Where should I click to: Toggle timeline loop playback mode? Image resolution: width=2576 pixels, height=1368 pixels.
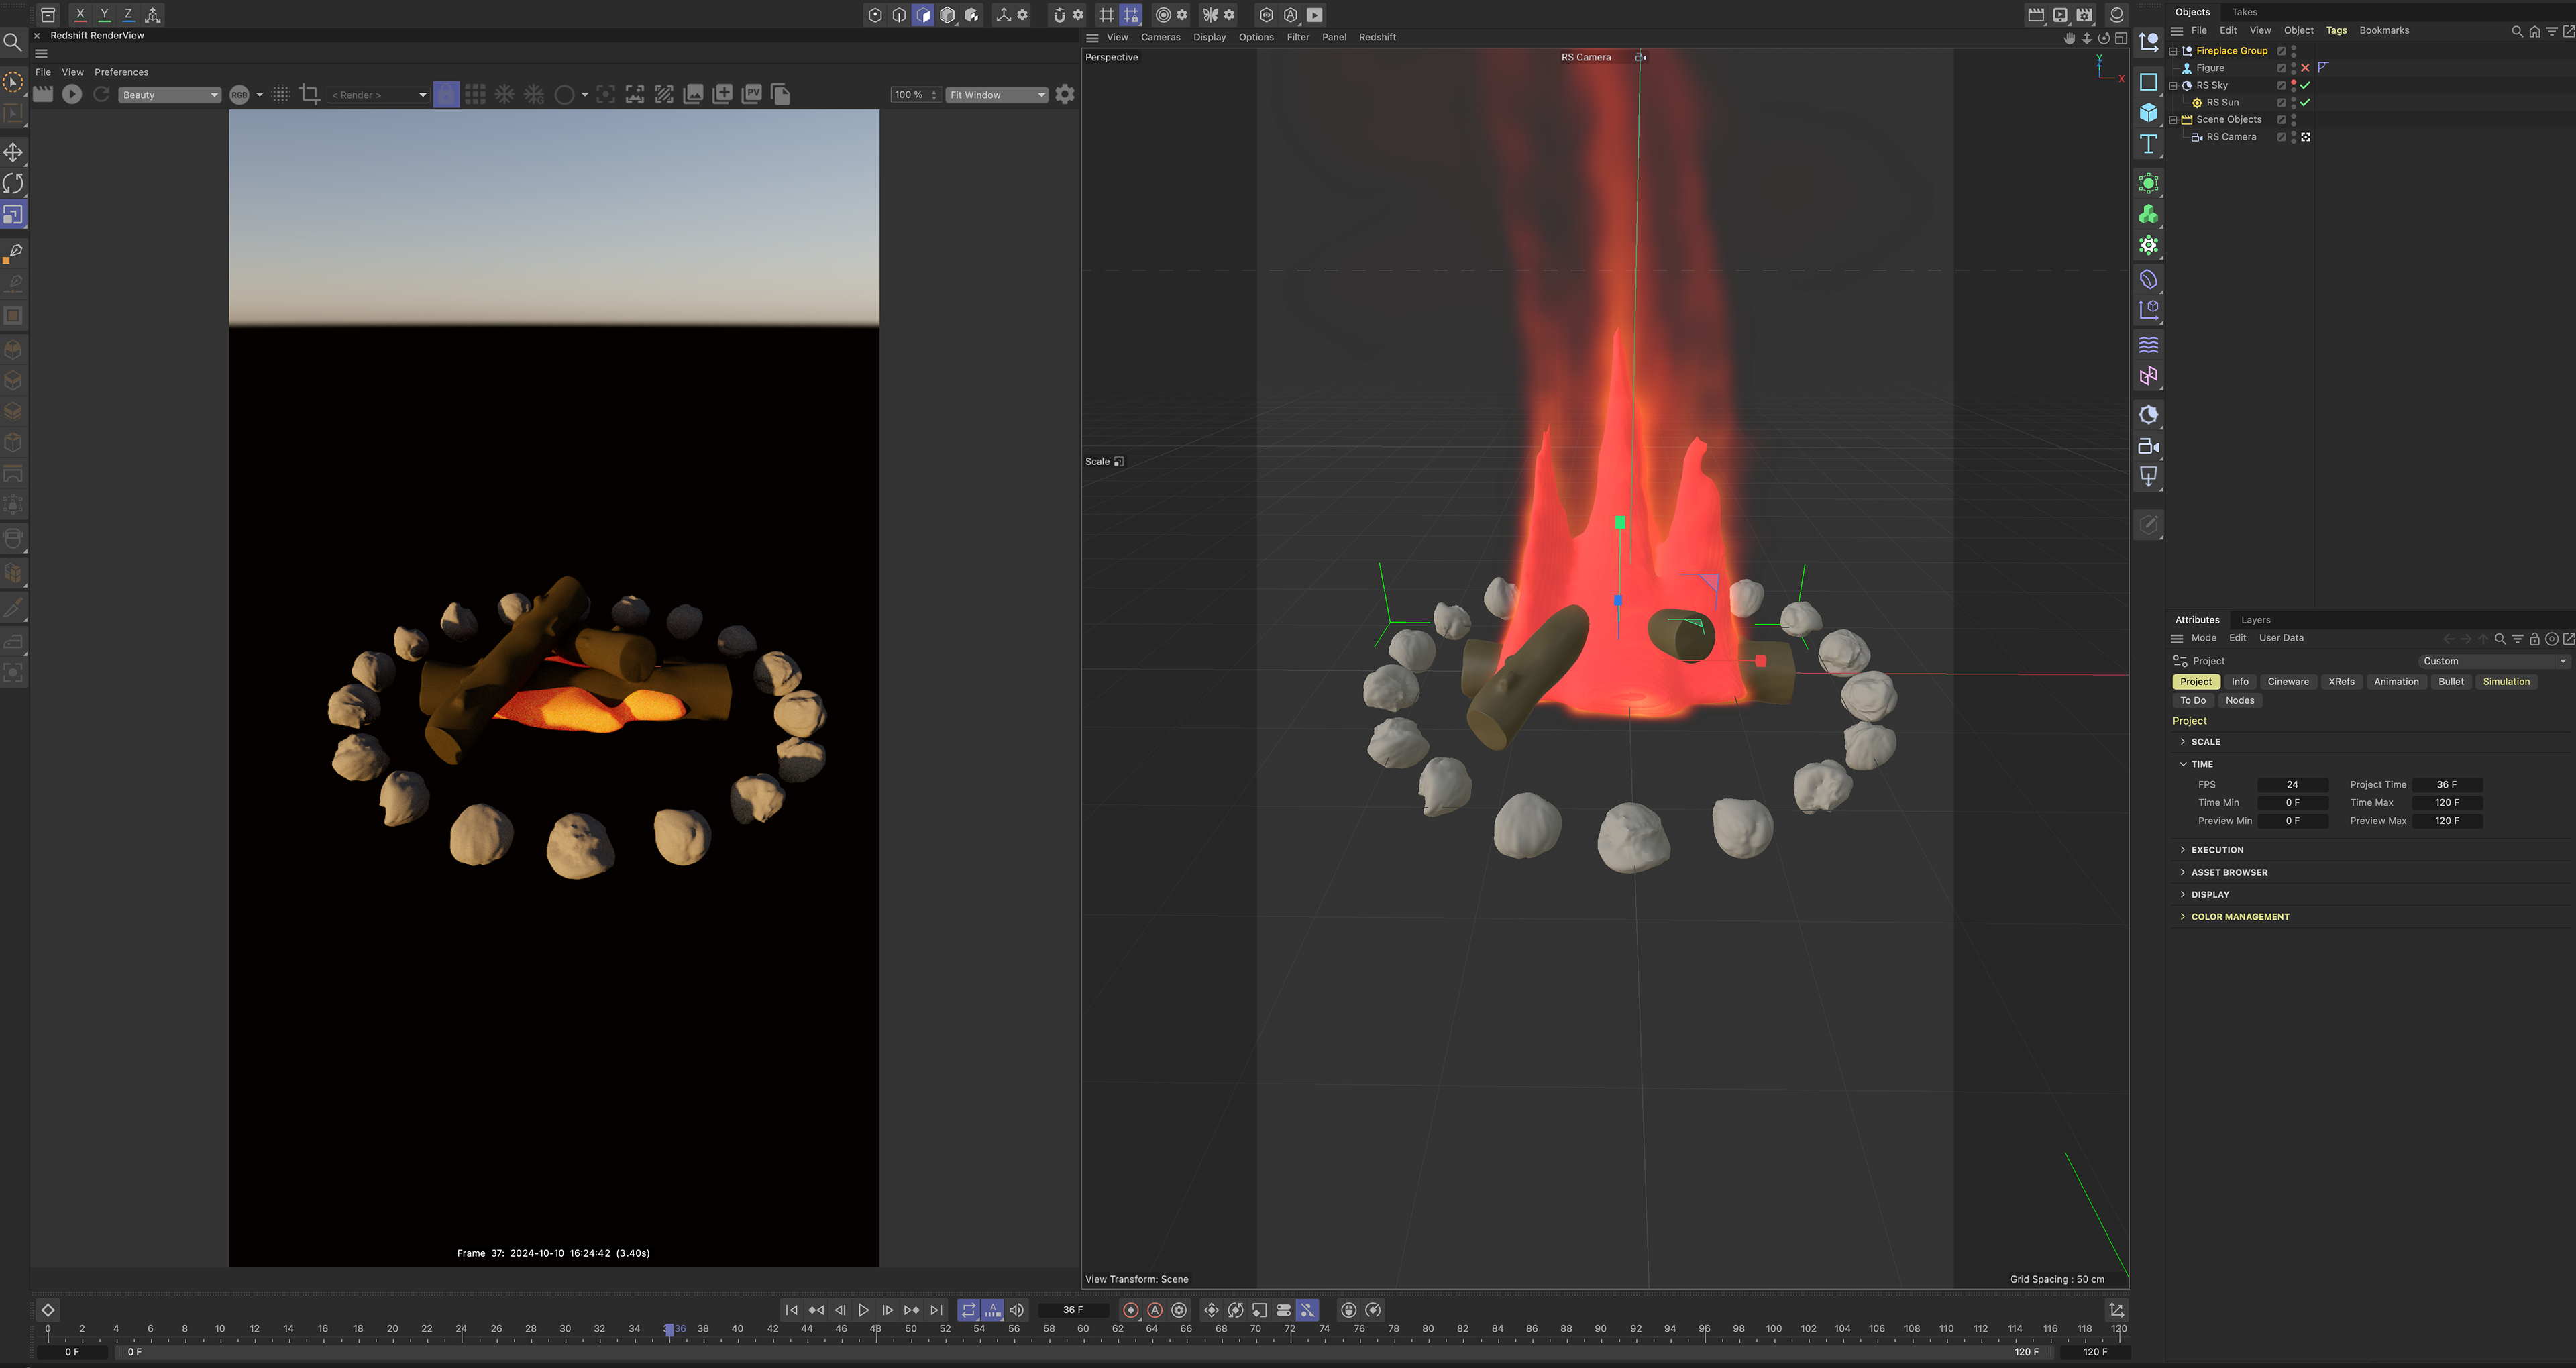(x=968, y=1310)
